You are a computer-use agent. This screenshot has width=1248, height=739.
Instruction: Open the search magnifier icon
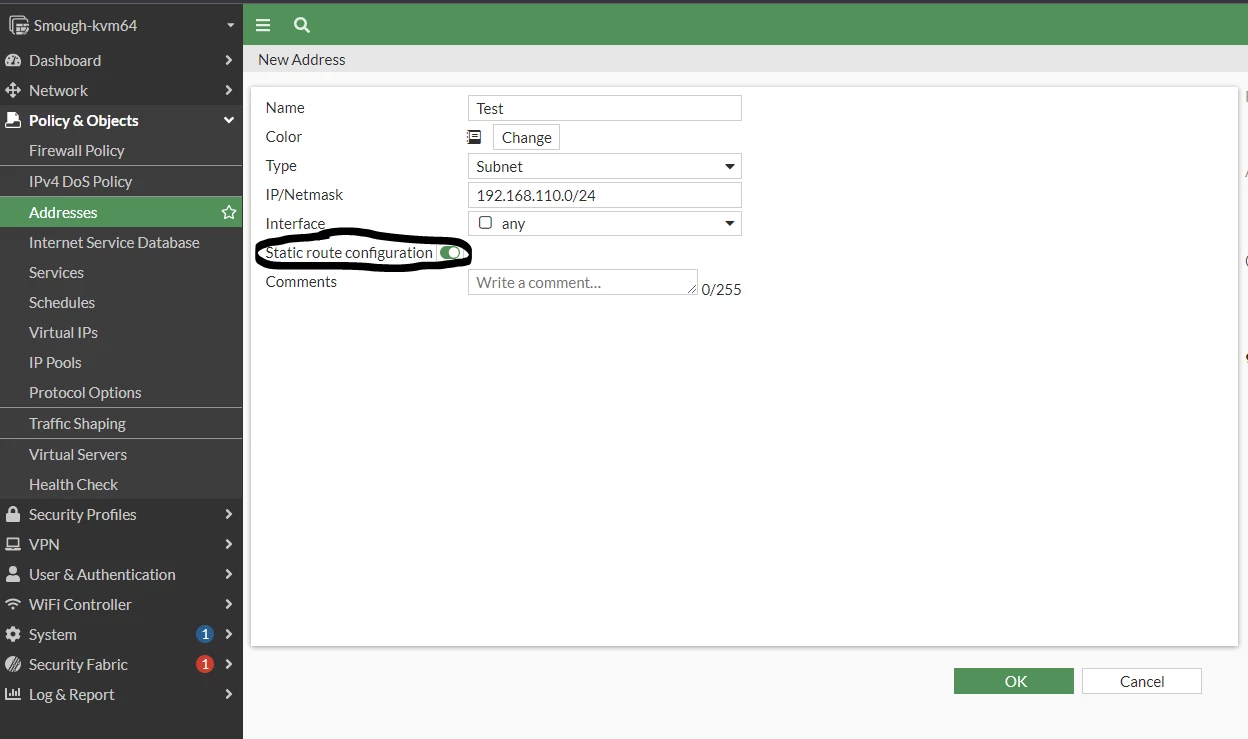[302, 25]
